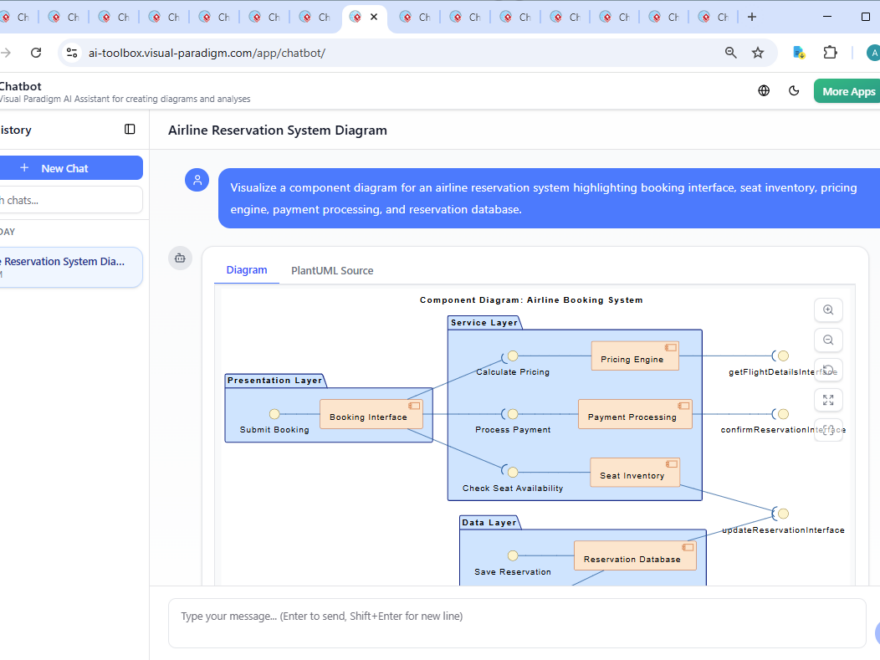Image resolution: width=880 pixels, height=660 pixels.
Task: Open the Chrome extensions puzzle icon
Action: 829,52
